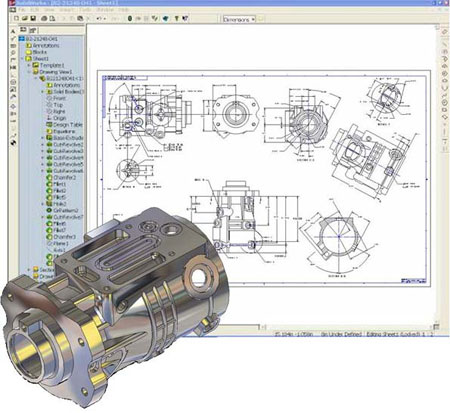
Task: Collapse the Drawing View1 node
Action: 29,72
